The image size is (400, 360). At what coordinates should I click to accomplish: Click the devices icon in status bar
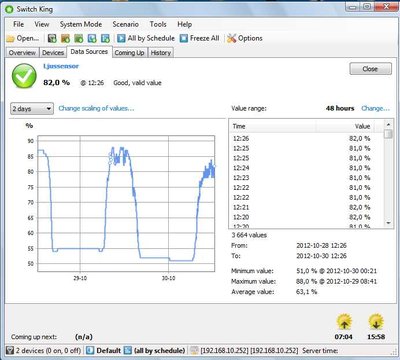[x=10, y=351]
